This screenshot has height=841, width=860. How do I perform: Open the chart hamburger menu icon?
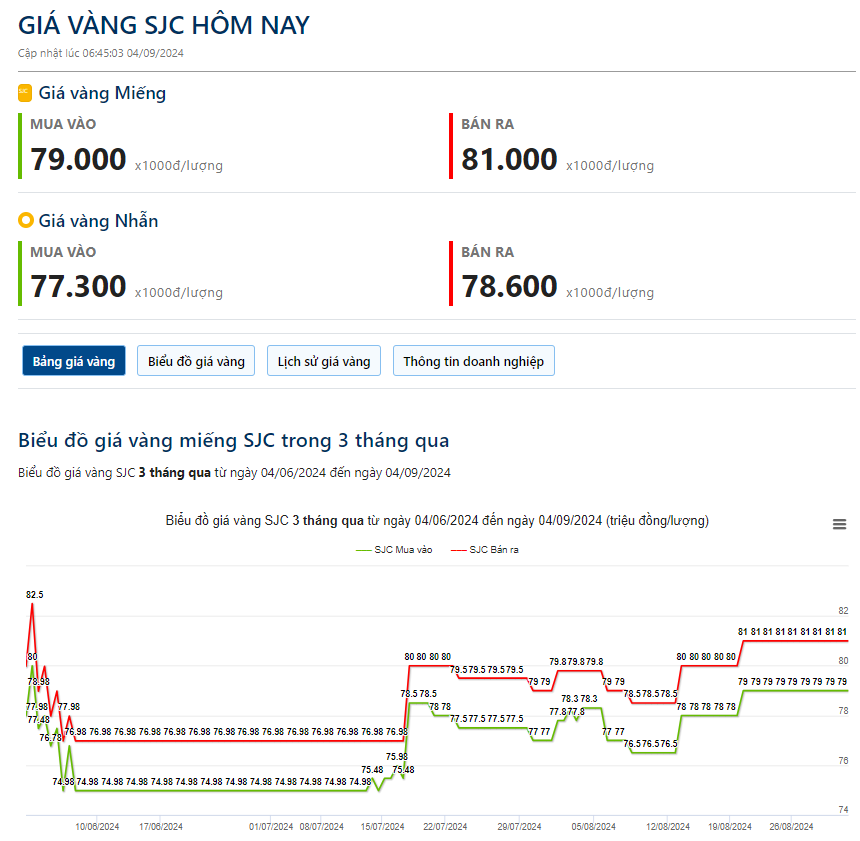tap(839, 524)
